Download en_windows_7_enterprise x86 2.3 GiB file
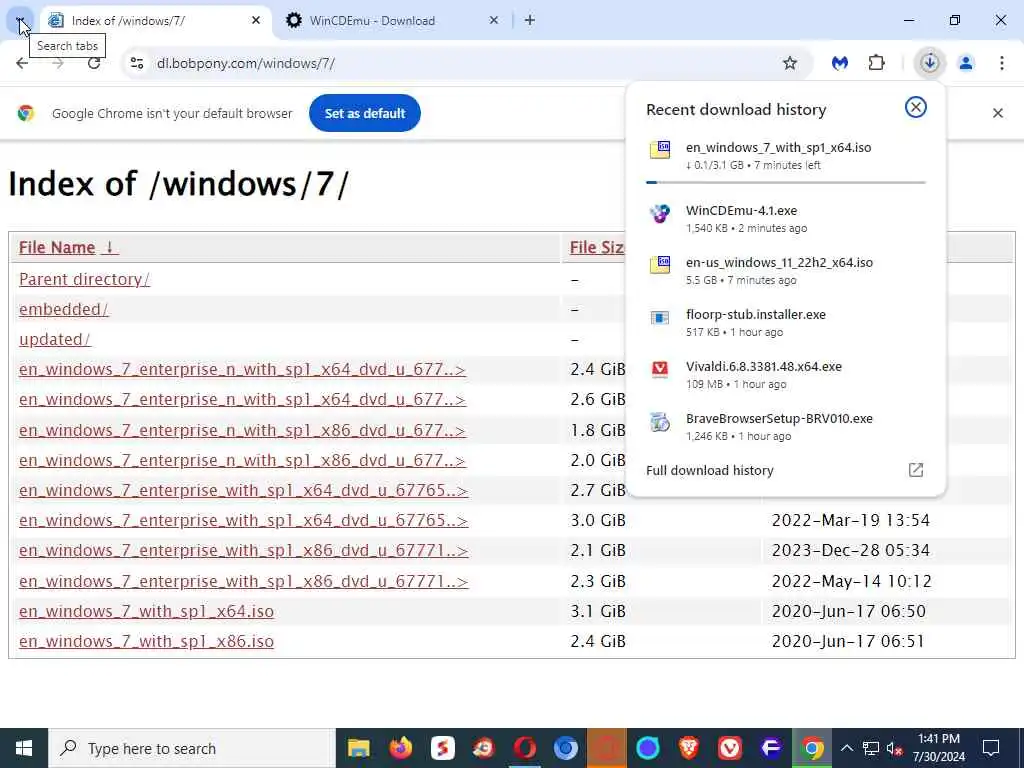The height and width of the screenshot is (768, 1024). (244, 581)
